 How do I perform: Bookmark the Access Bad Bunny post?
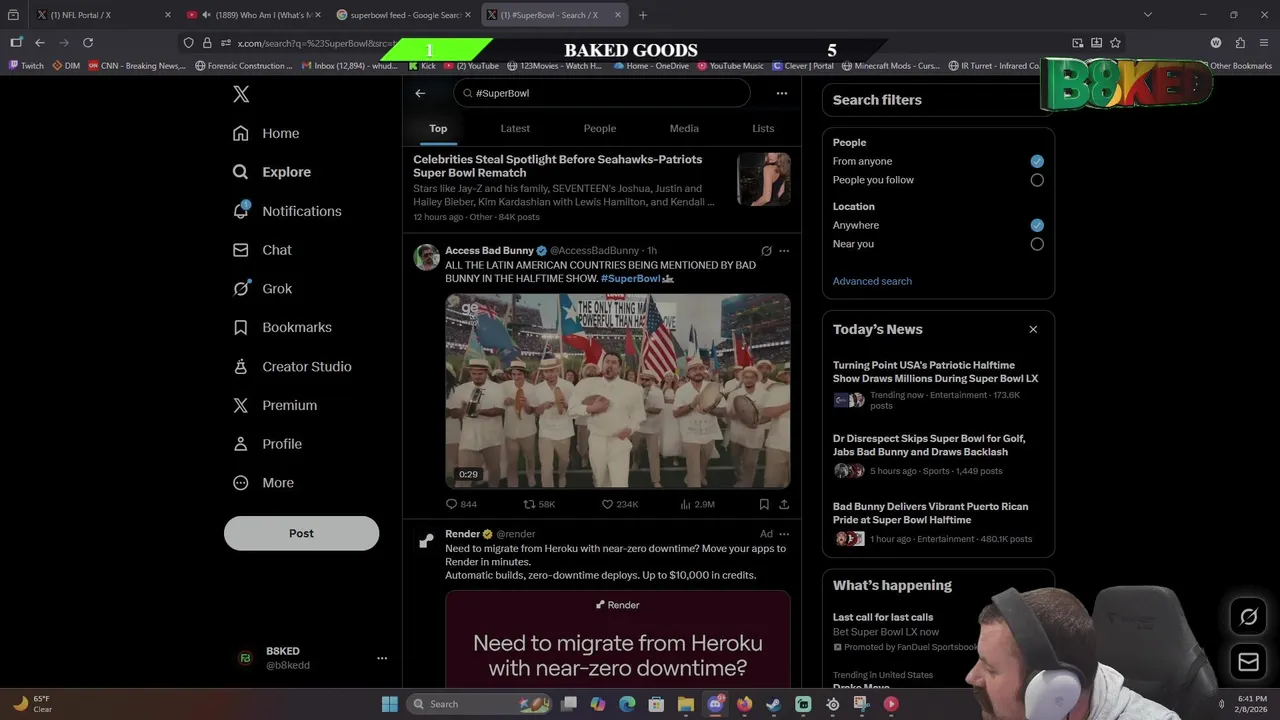pyautogui.click(x=764, y=504)
